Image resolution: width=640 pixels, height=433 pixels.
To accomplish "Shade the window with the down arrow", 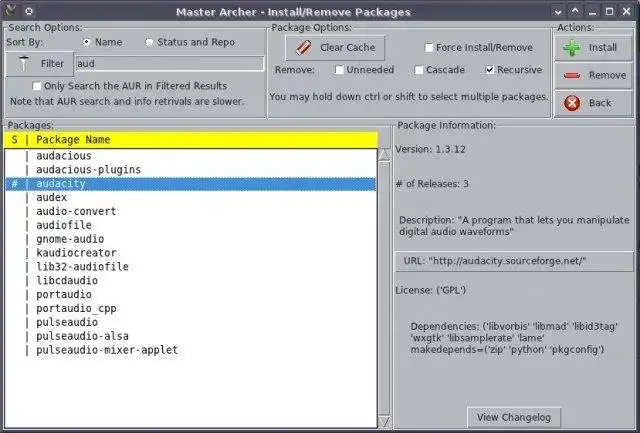I will click(558, 11).
